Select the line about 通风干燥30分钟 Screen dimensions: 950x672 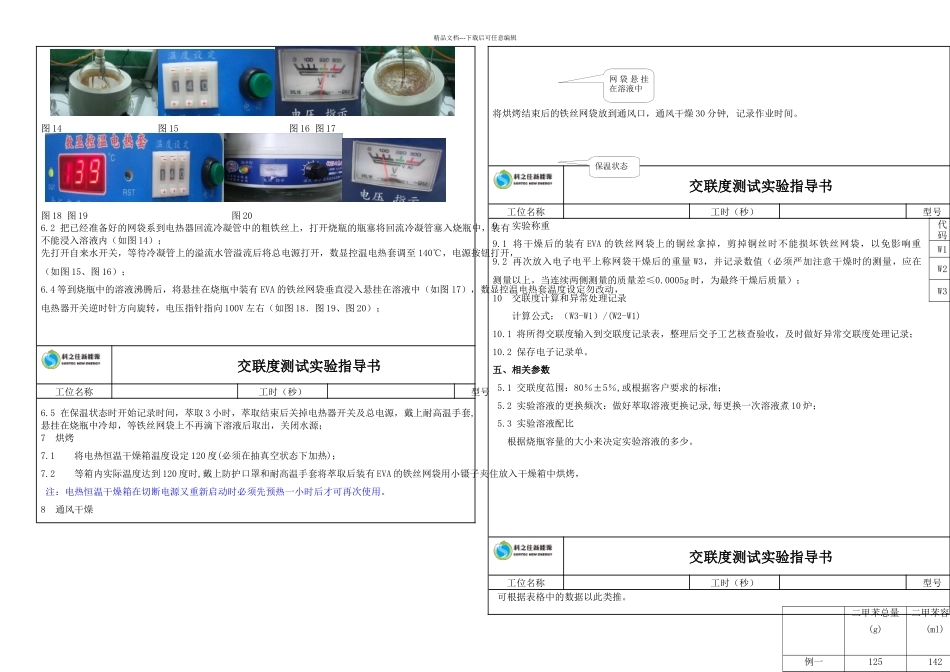[x=646, y=113]
